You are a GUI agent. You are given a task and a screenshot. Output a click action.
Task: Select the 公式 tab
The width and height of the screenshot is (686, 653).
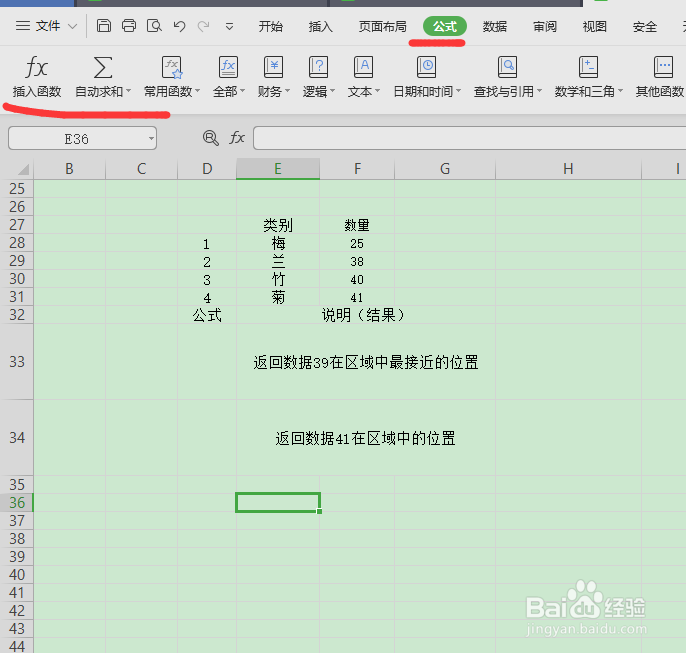point(444,26)
